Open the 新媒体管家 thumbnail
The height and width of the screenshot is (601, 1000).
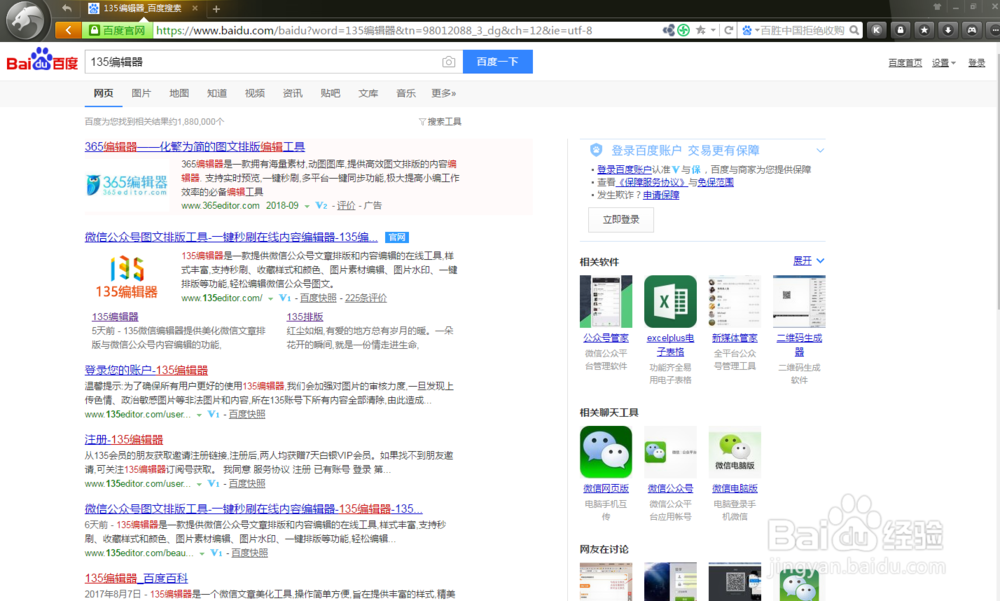[x=735, y=301]
